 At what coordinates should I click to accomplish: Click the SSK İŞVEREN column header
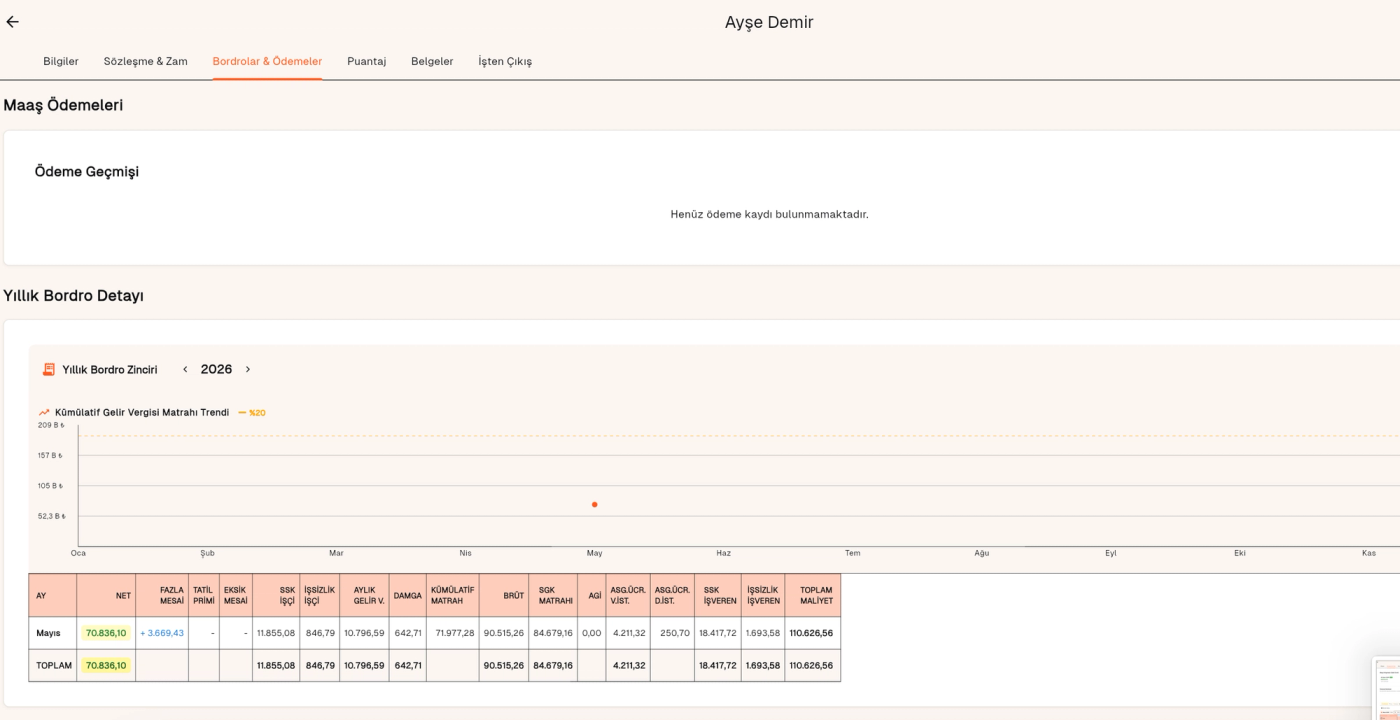(x=720, y=595)
